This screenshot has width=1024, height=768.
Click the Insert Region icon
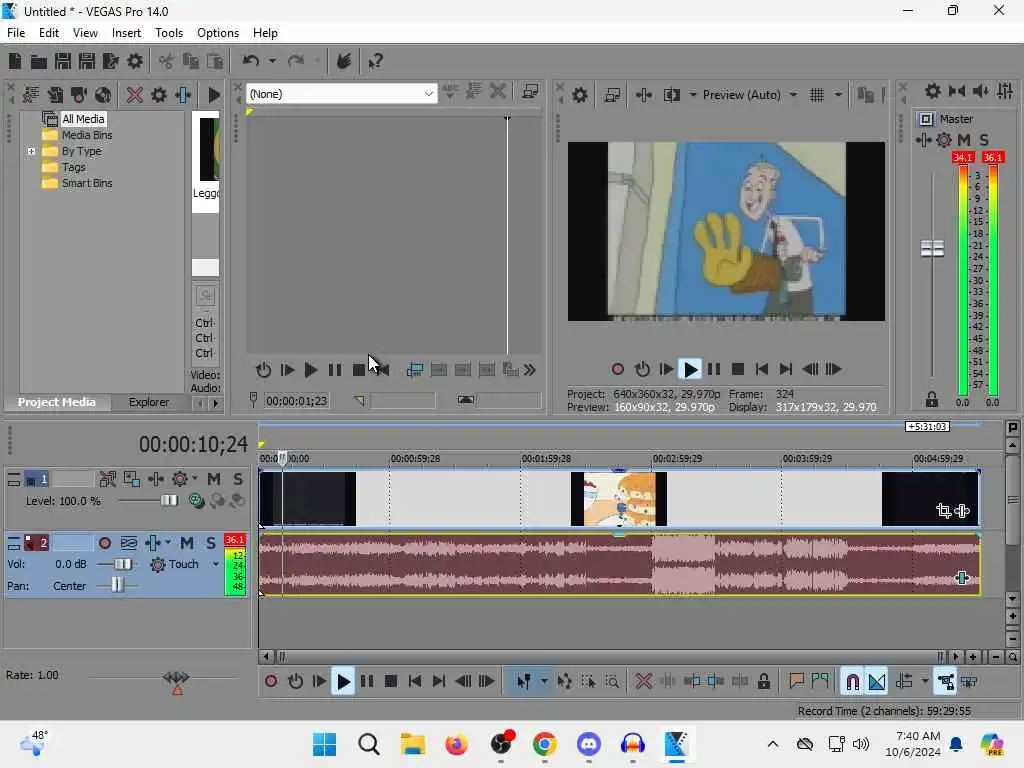pos(820,682)
